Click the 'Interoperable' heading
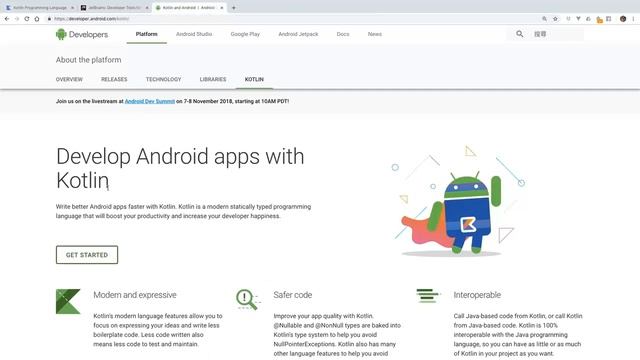Image resolution: width=640 pixels, height=360 pixels. click(477, 295)
